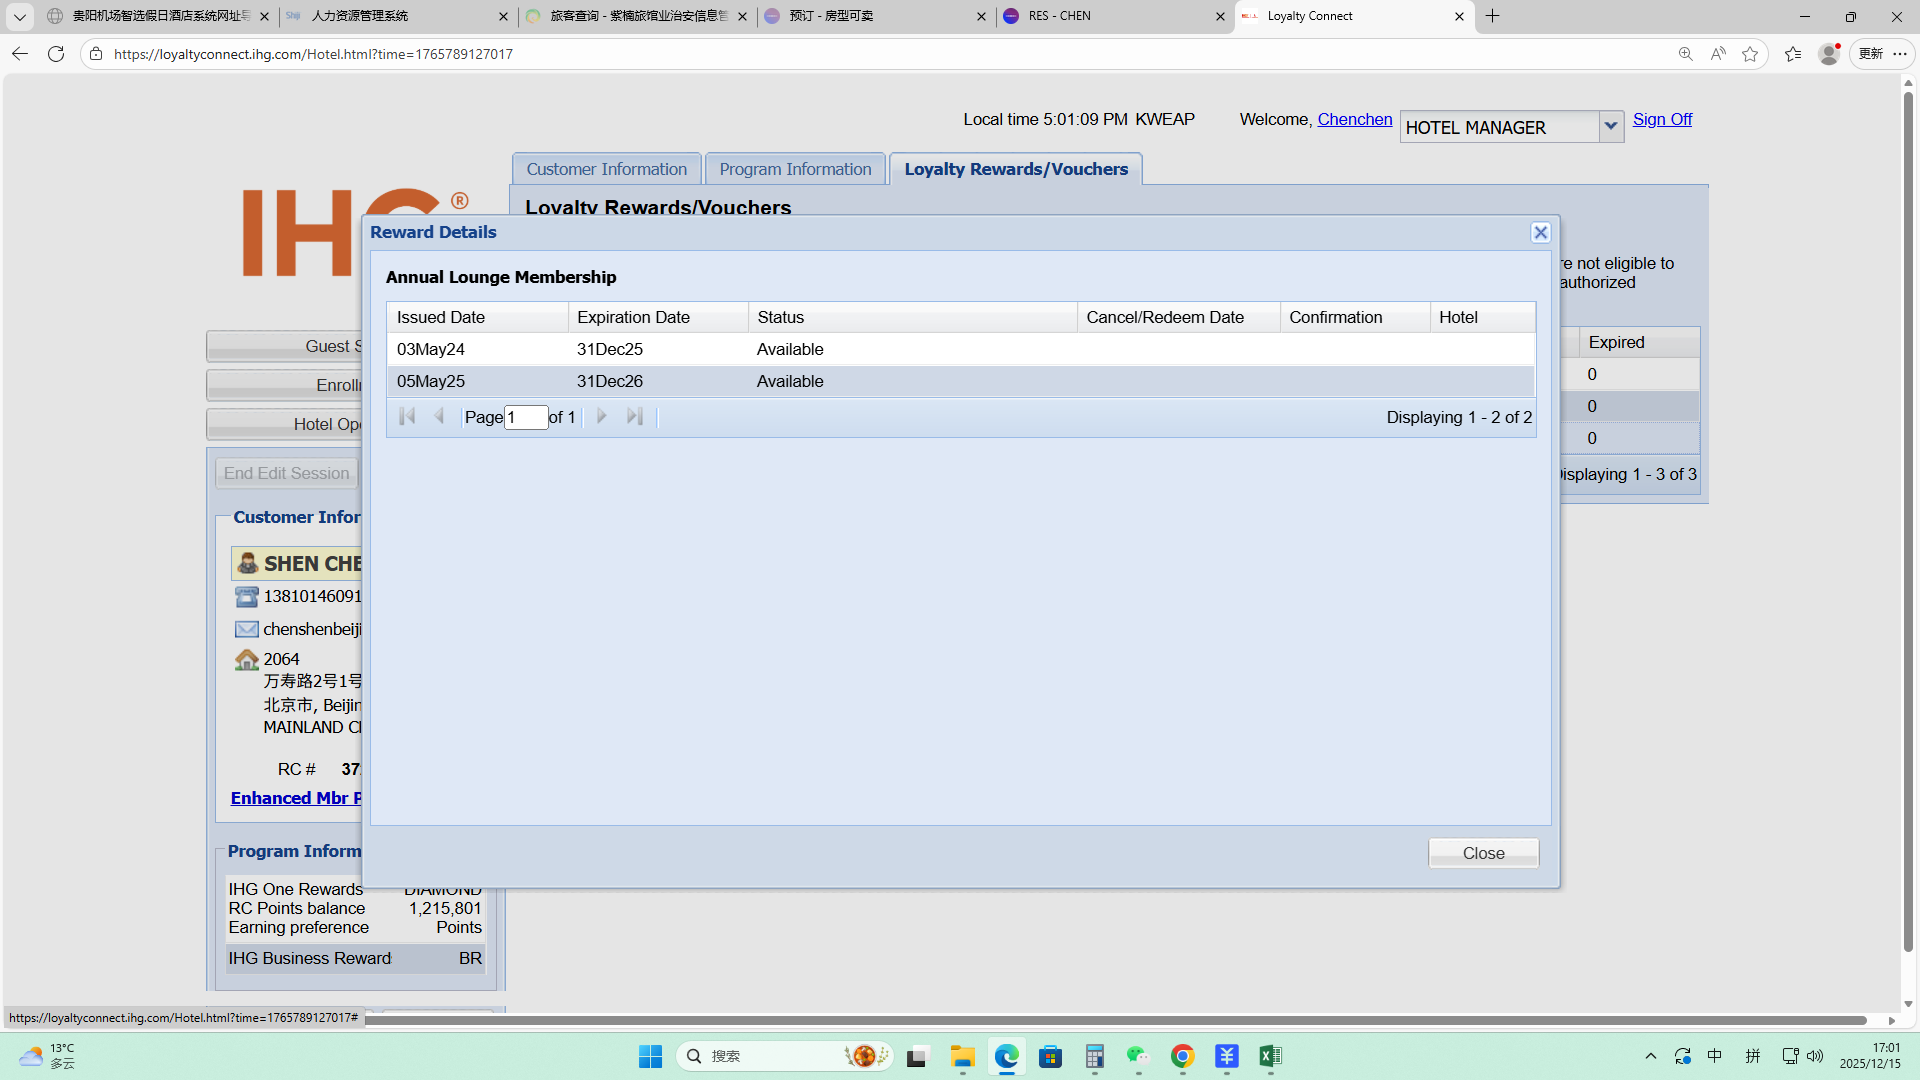Open browser zoom control icon
1920x1080 pixels.
(1685, 54)
